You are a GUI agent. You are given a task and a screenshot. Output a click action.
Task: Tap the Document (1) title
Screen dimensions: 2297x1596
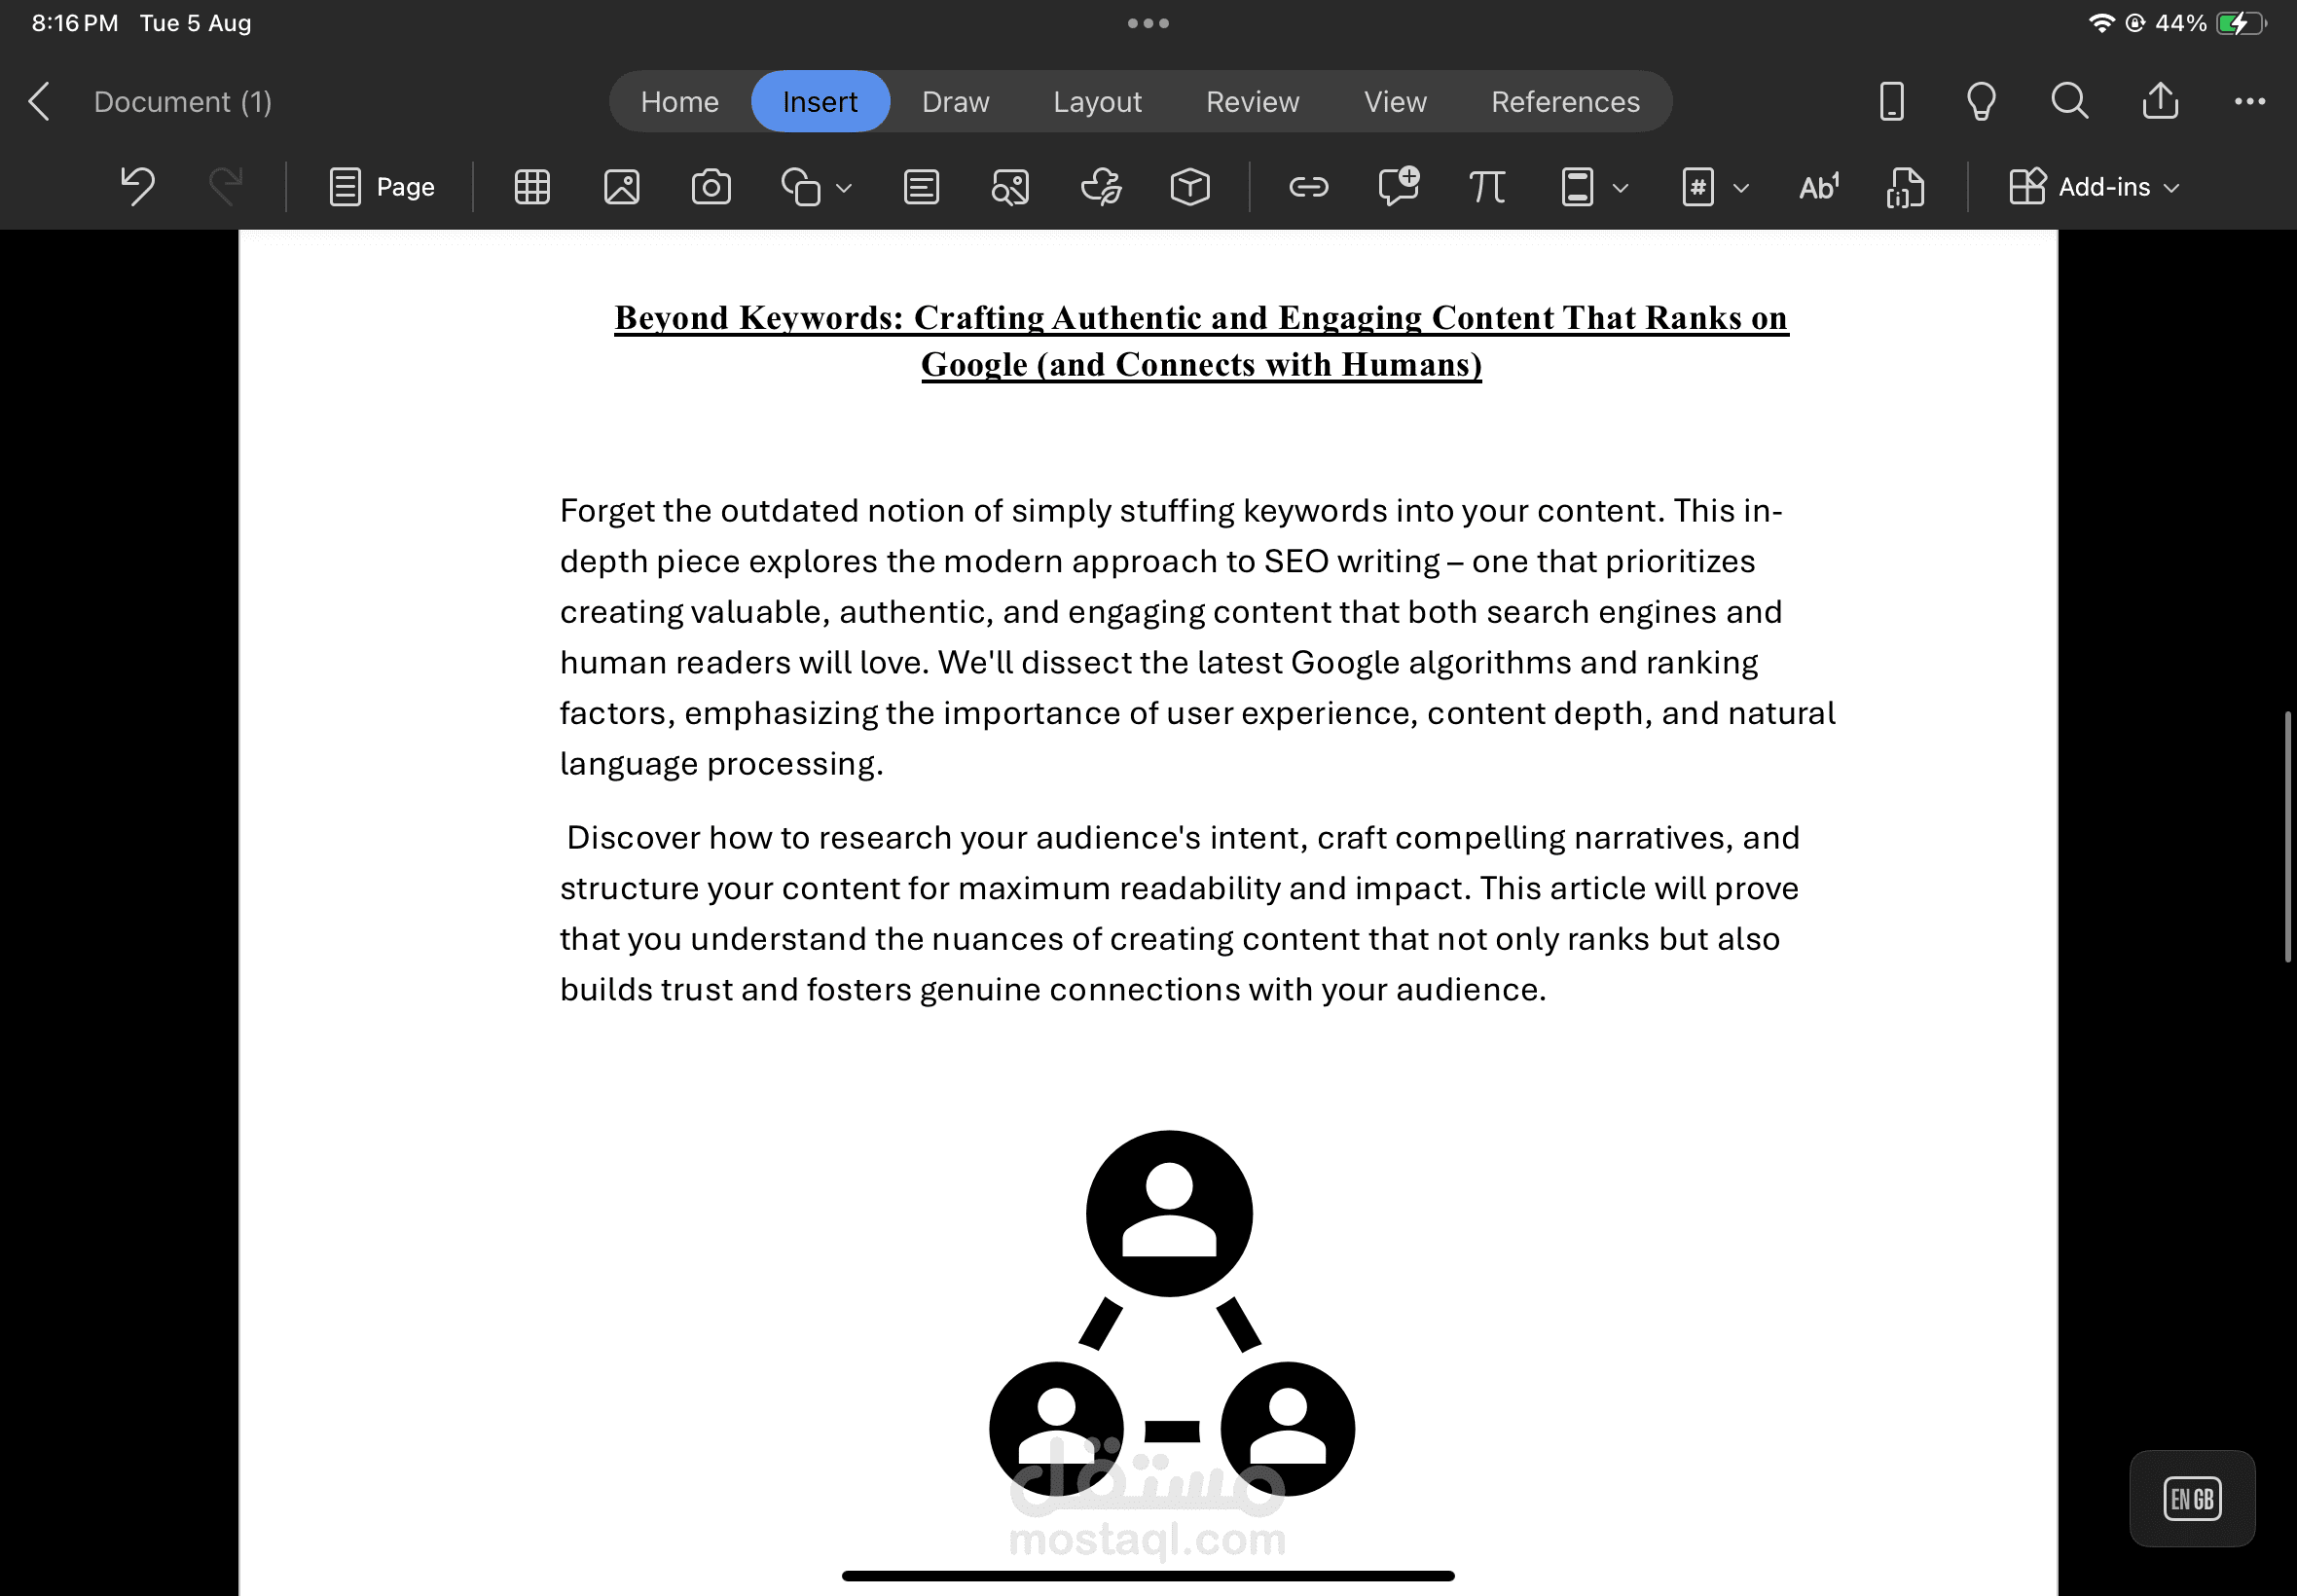pyautogui.click(x=183, y=102)
